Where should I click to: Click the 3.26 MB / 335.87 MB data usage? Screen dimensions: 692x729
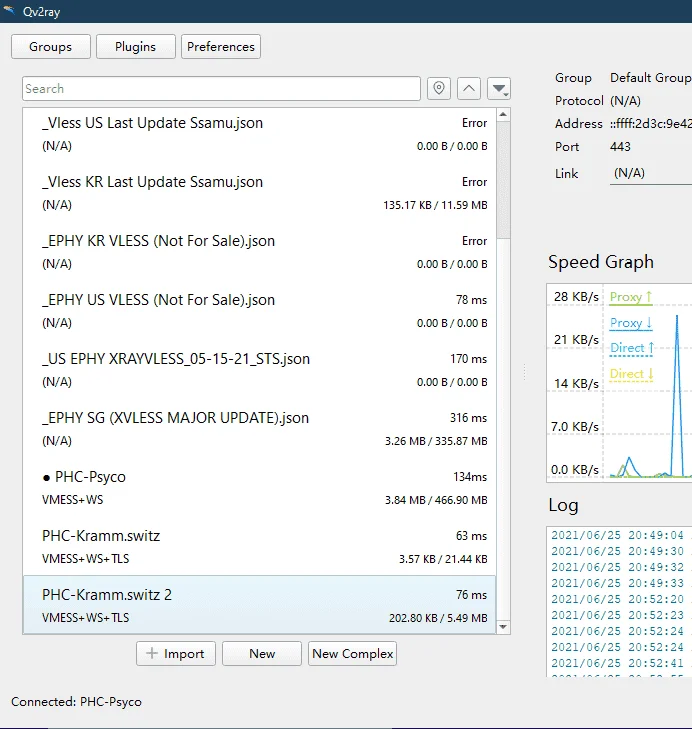[436, 441]
